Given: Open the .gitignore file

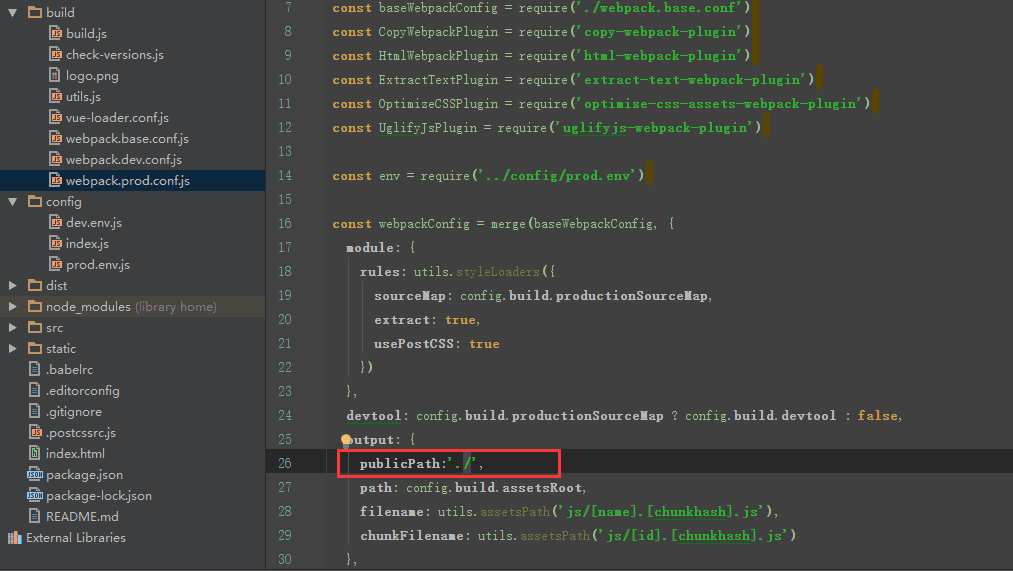Looking at the screenshot, I should [x=74, y=412].
